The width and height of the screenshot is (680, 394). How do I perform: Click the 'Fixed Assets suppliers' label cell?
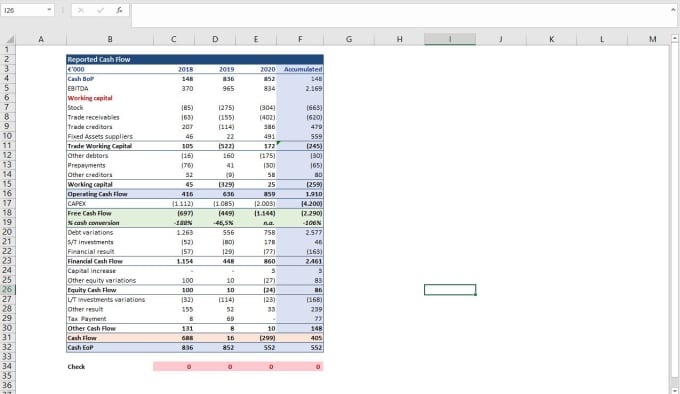click(x=110, y=136)
